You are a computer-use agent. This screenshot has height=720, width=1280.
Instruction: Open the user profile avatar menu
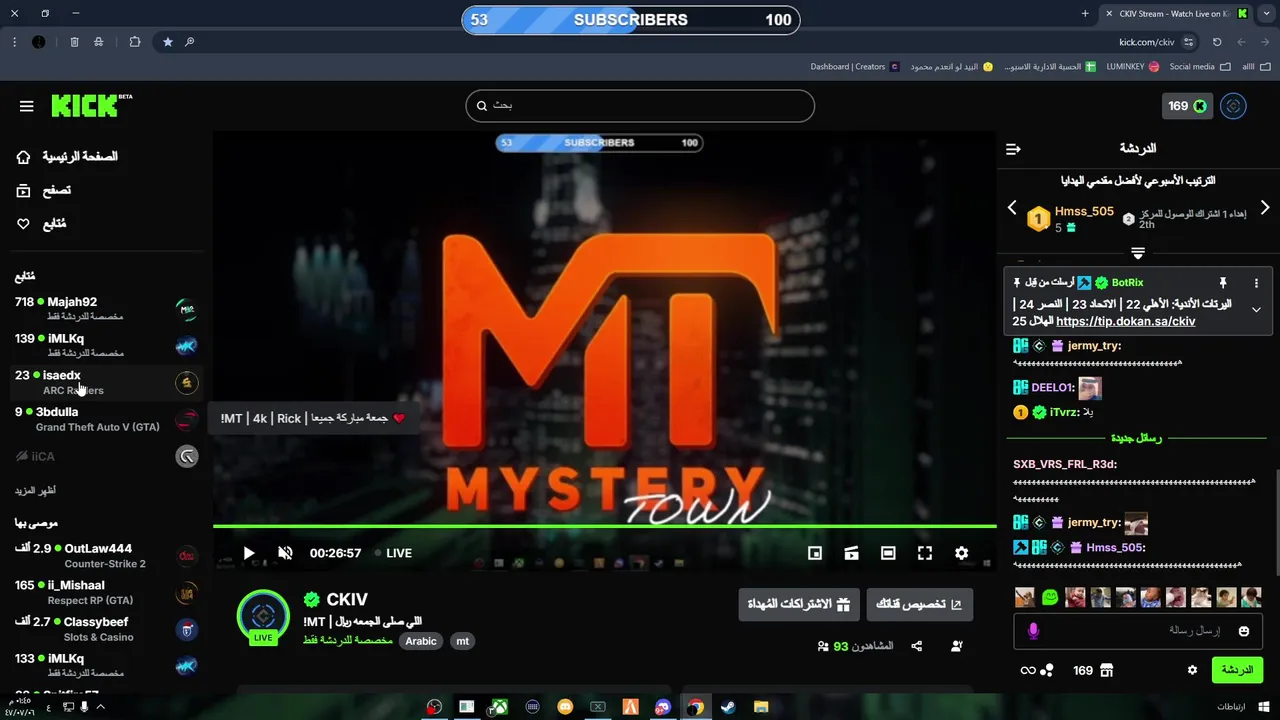[x=1233, y=106]
